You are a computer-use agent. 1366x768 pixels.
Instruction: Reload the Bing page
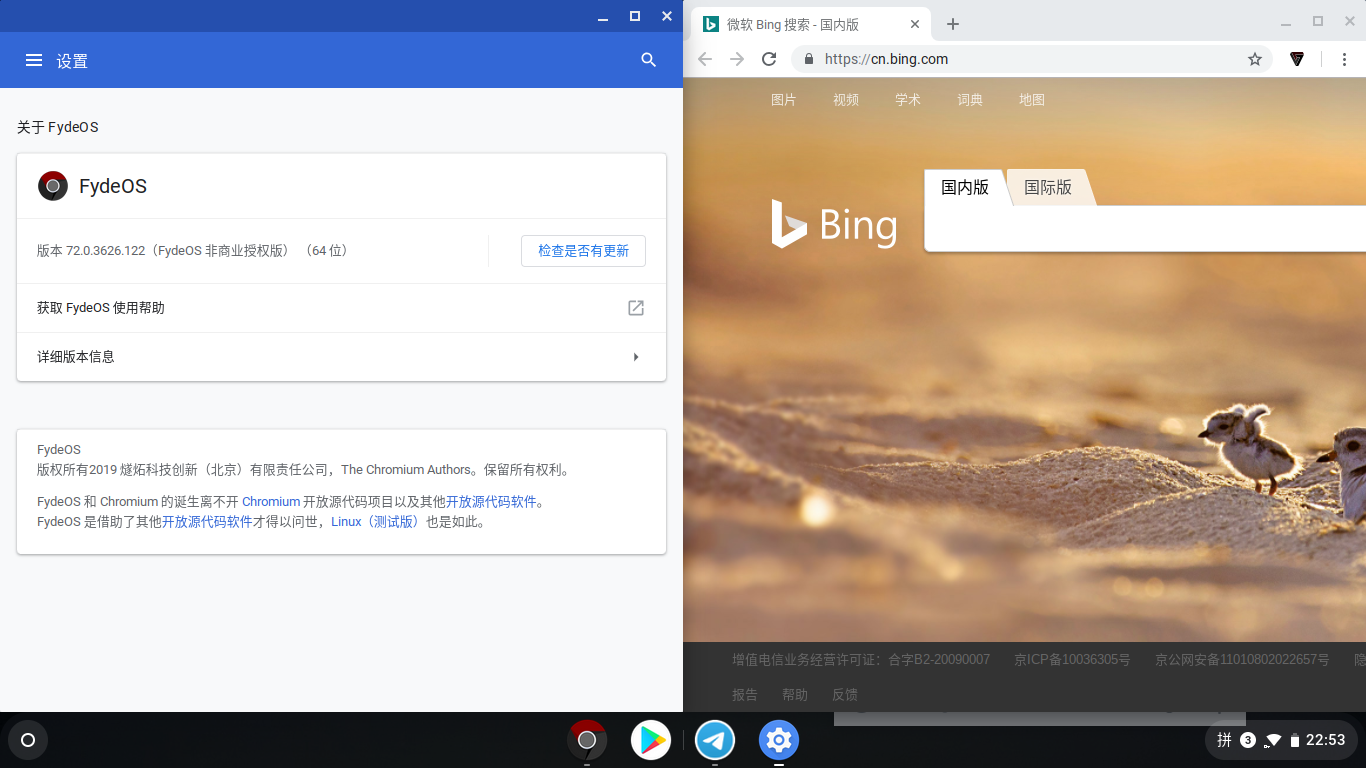[769, 59]
